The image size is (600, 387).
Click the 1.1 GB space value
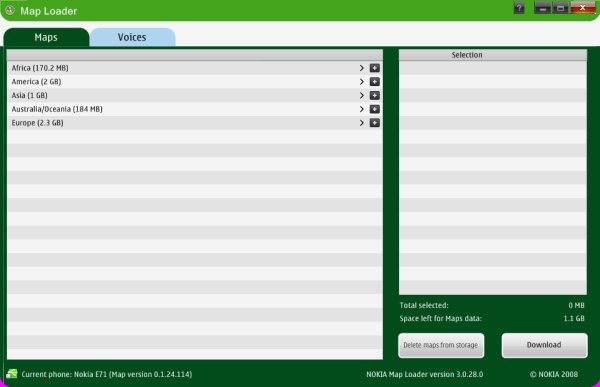point(574,318)
